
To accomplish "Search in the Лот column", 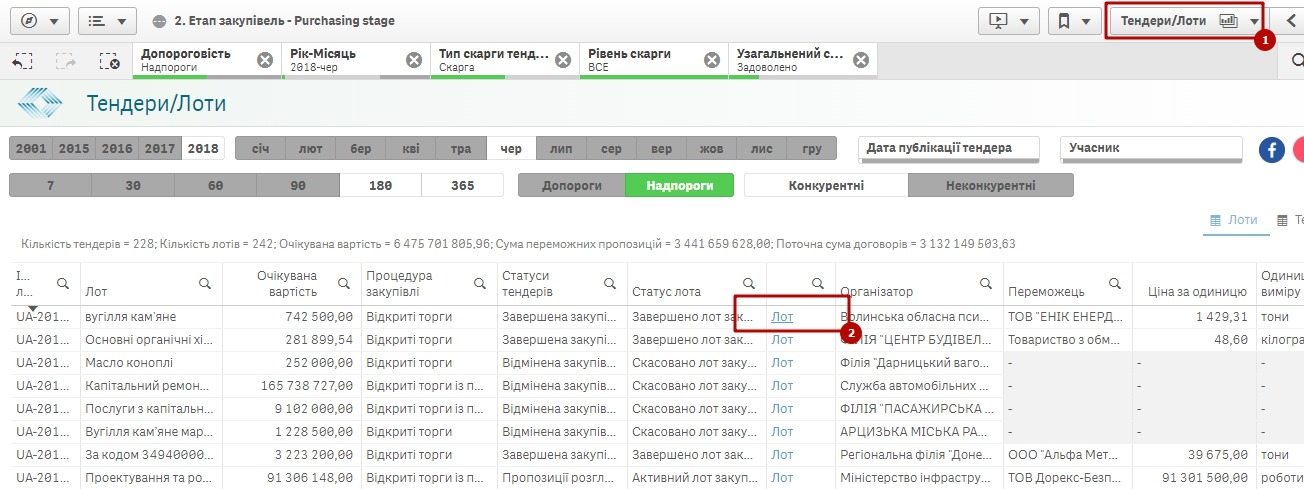I will [x=205, y=284].
